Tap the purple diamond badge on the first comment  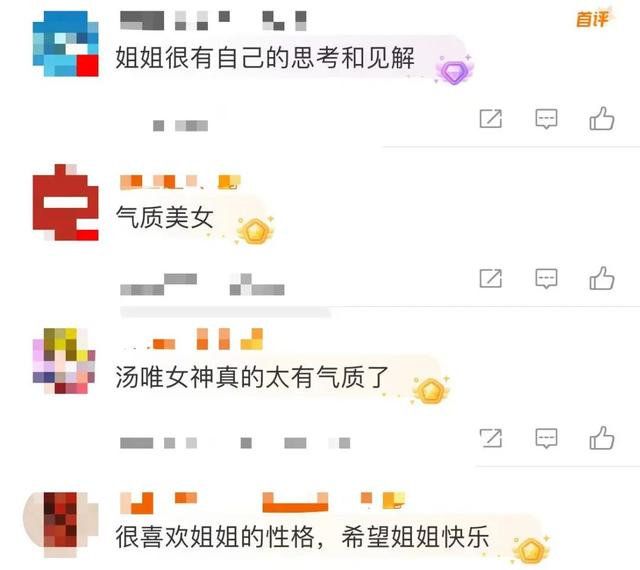[x=453, y=71]
